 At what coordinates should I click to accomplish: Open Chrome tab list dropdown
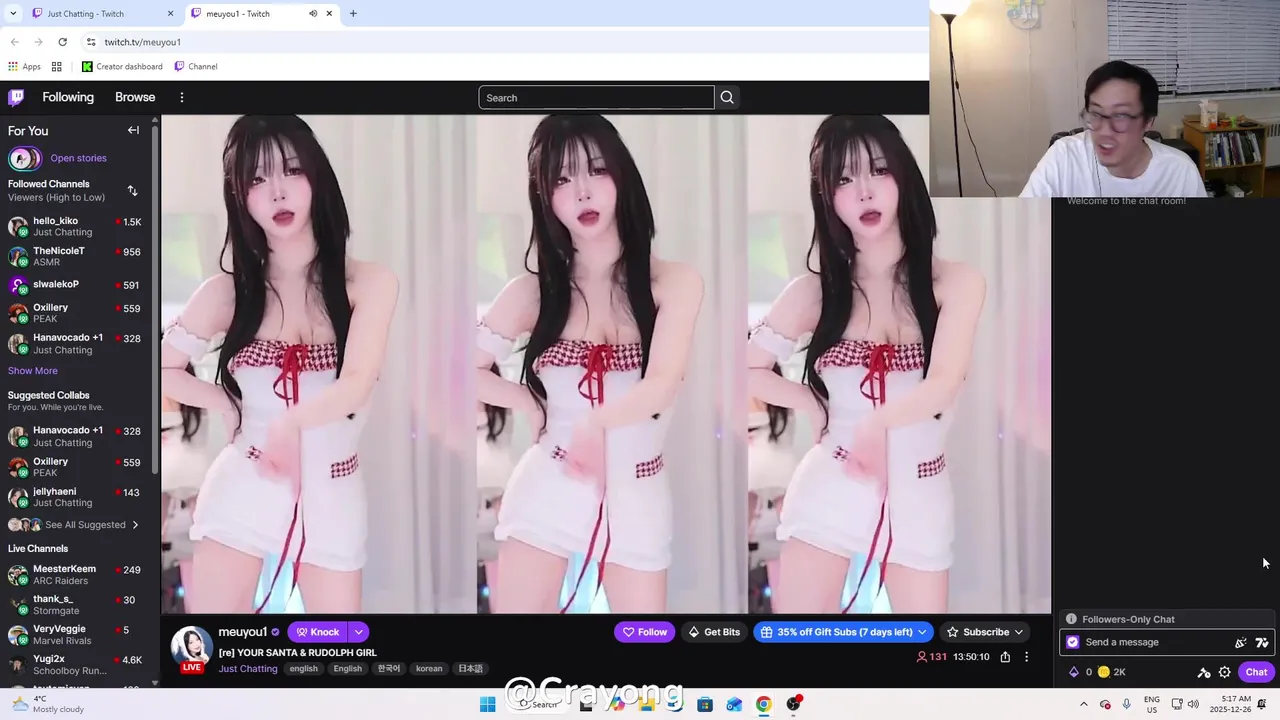13,13
